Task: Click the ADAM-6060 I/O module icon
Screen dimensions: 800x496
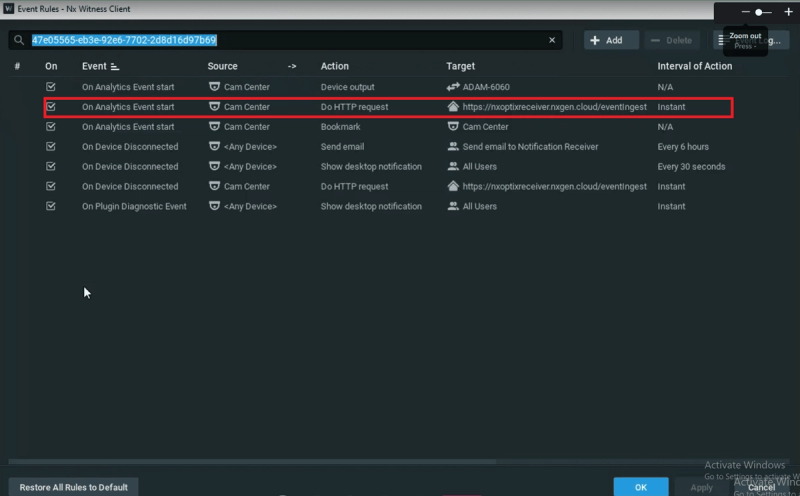Action: click(453, 87)
